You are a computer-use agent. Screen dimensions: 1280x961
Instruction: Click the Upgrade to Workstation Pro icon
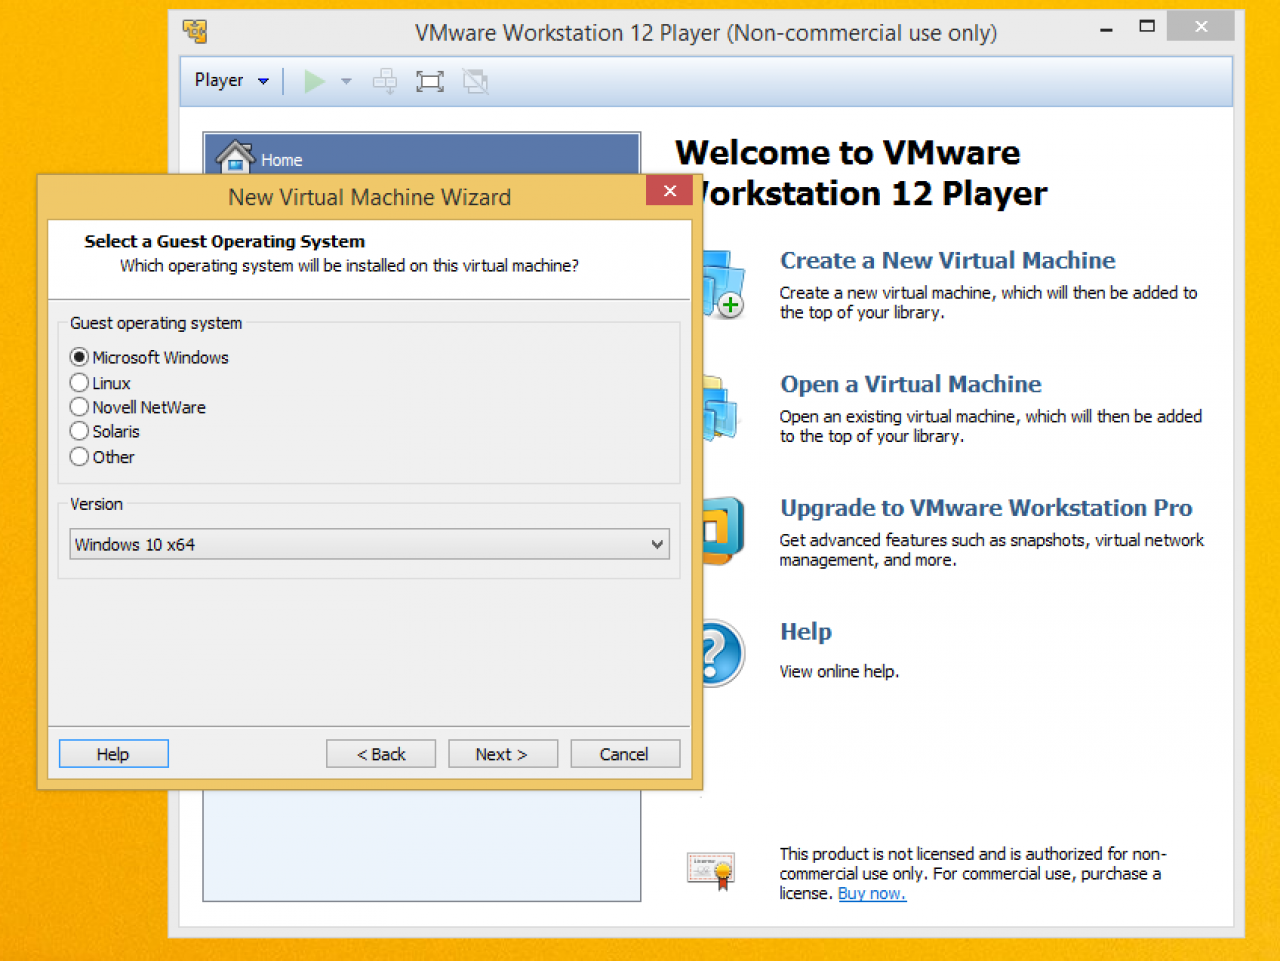[x=723, y=531]
